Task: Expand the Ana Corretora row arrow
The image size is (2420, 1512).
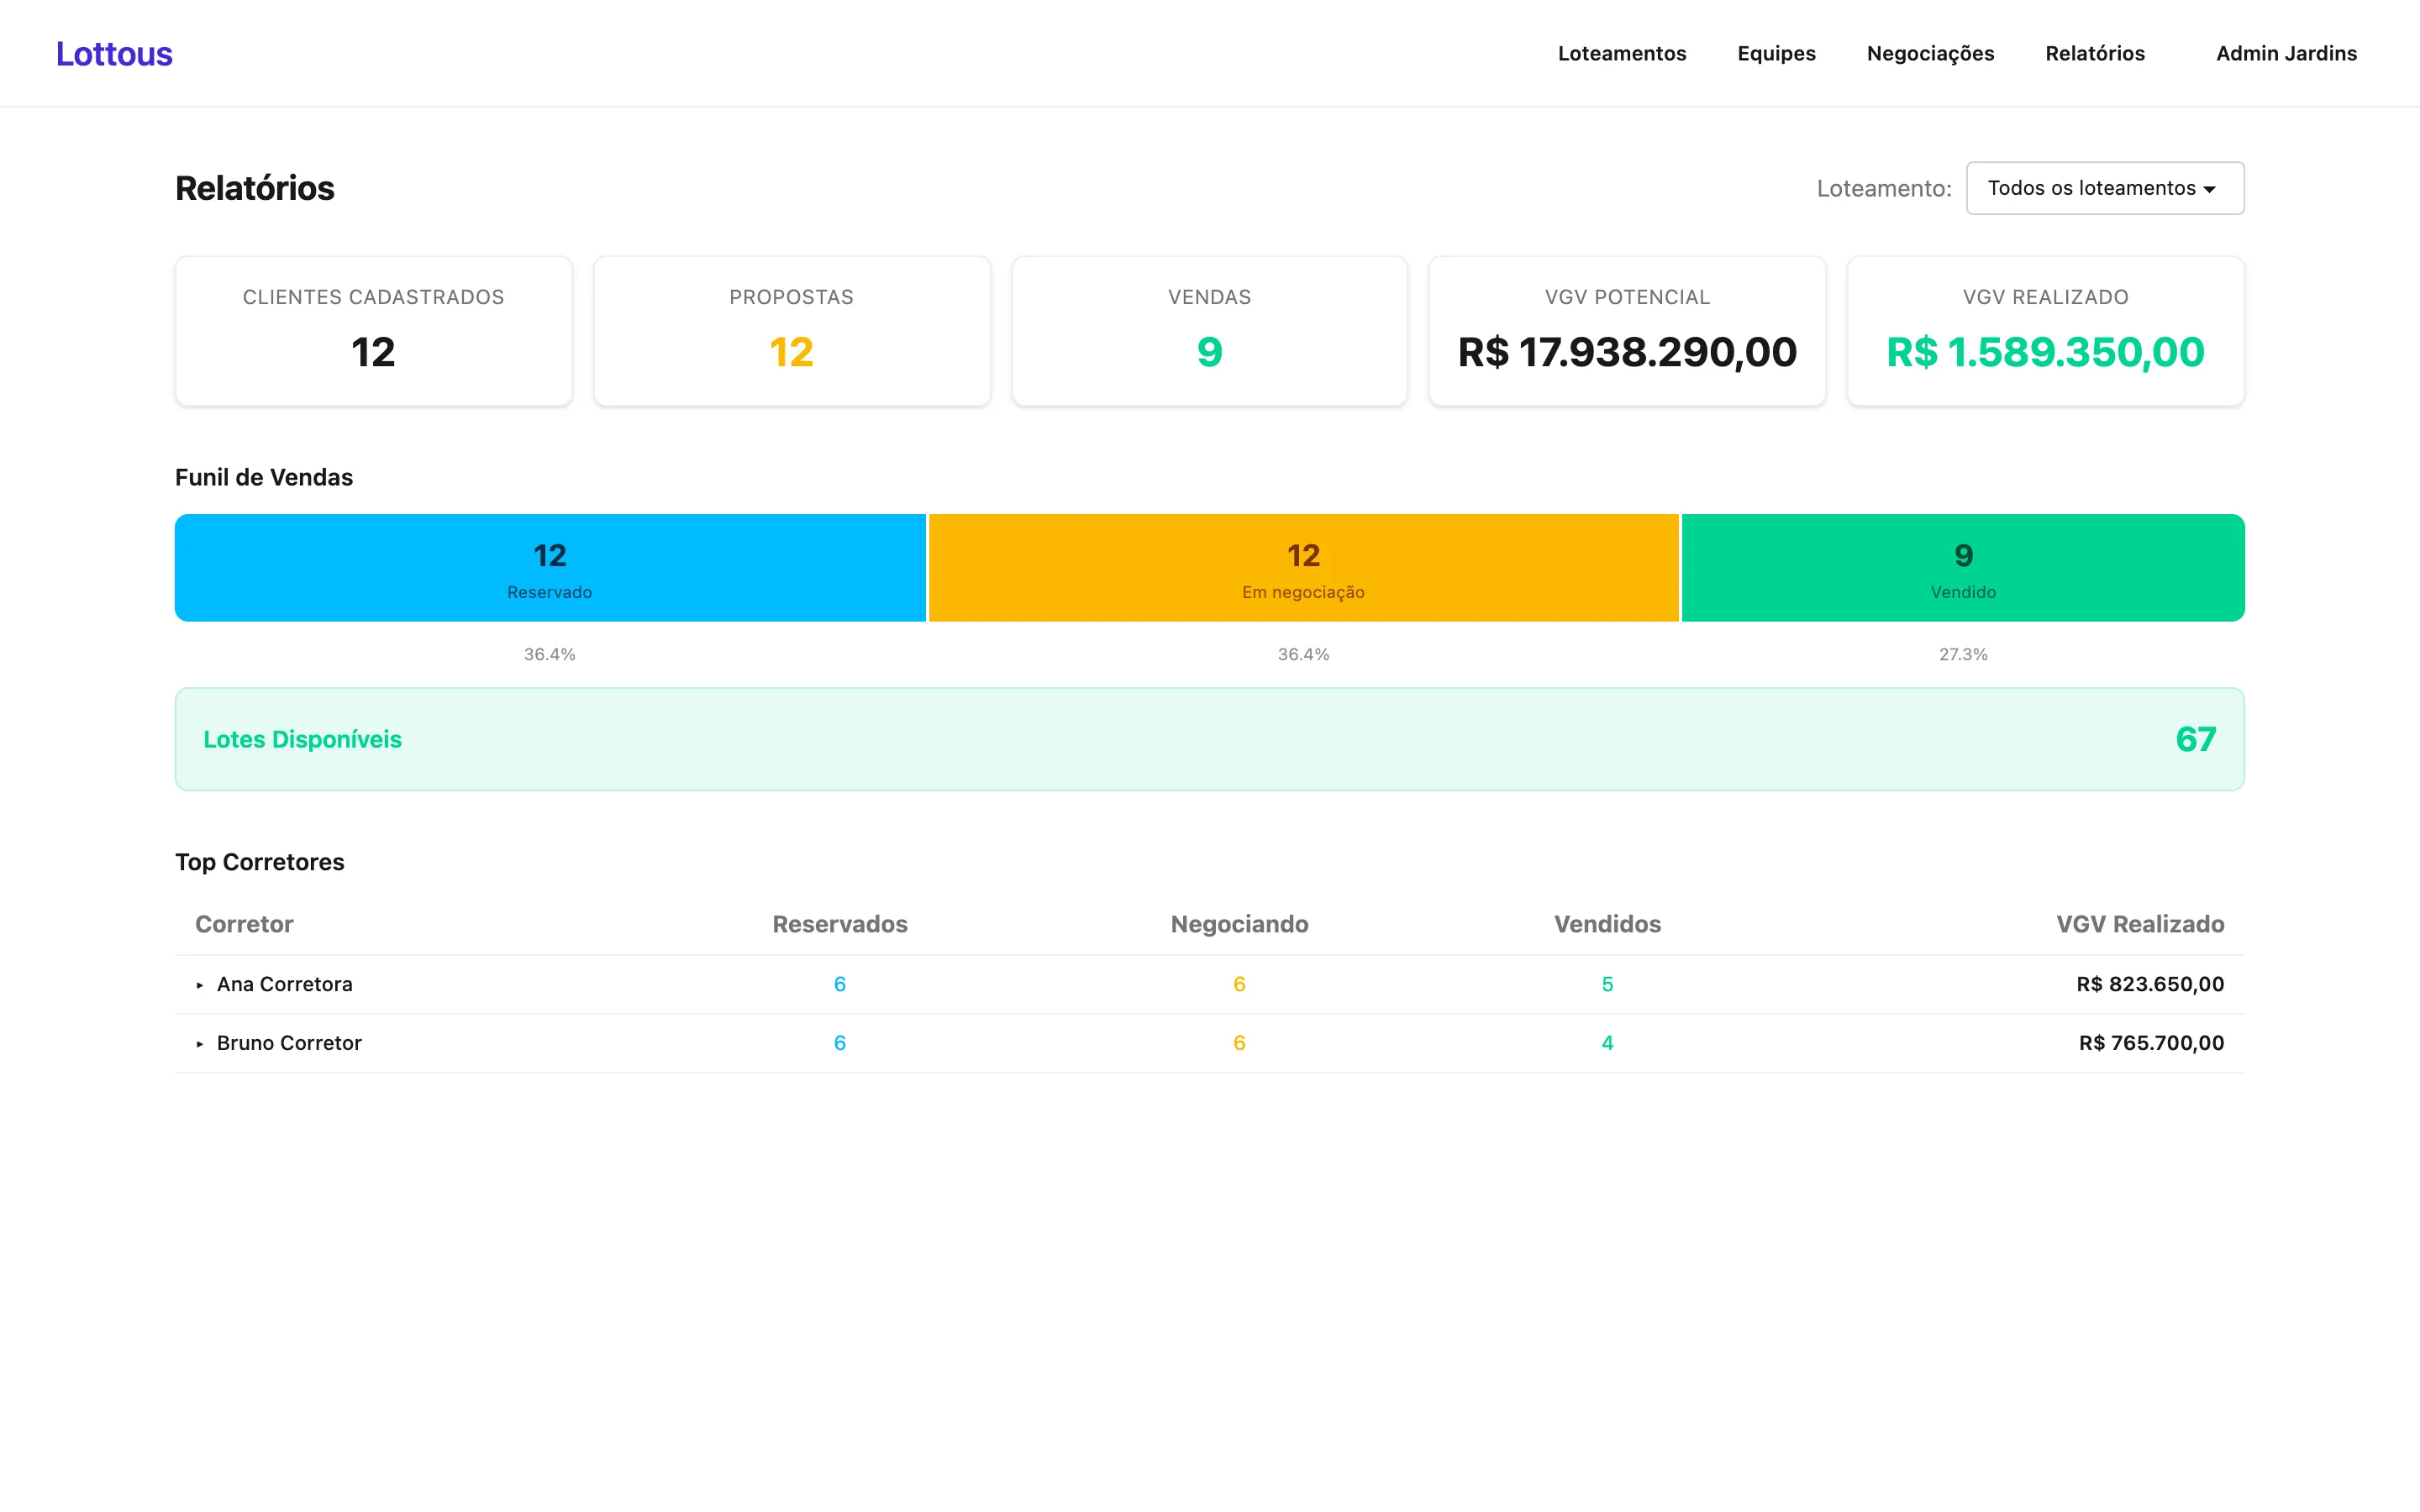Action: pyautogui.click(x=200, y=985)
